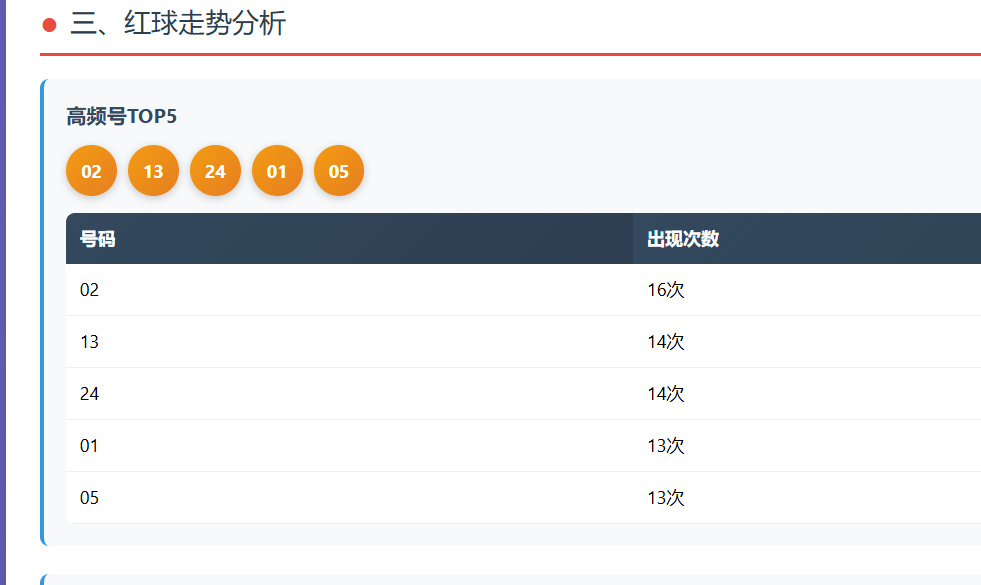Select table cell 02 in 号码 column
Viewport: 981px width, 585px height.
click(x=90, y=290)
